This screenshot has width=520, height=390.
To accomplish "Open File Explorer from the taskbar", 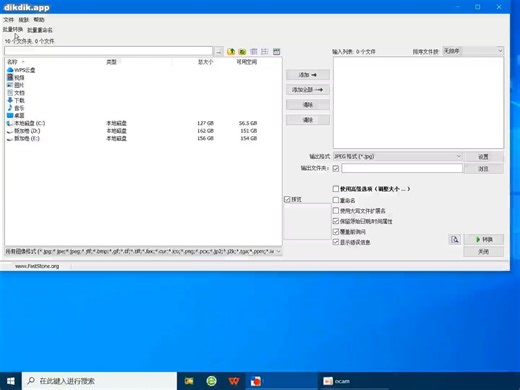I will click(x=189, y=381).
